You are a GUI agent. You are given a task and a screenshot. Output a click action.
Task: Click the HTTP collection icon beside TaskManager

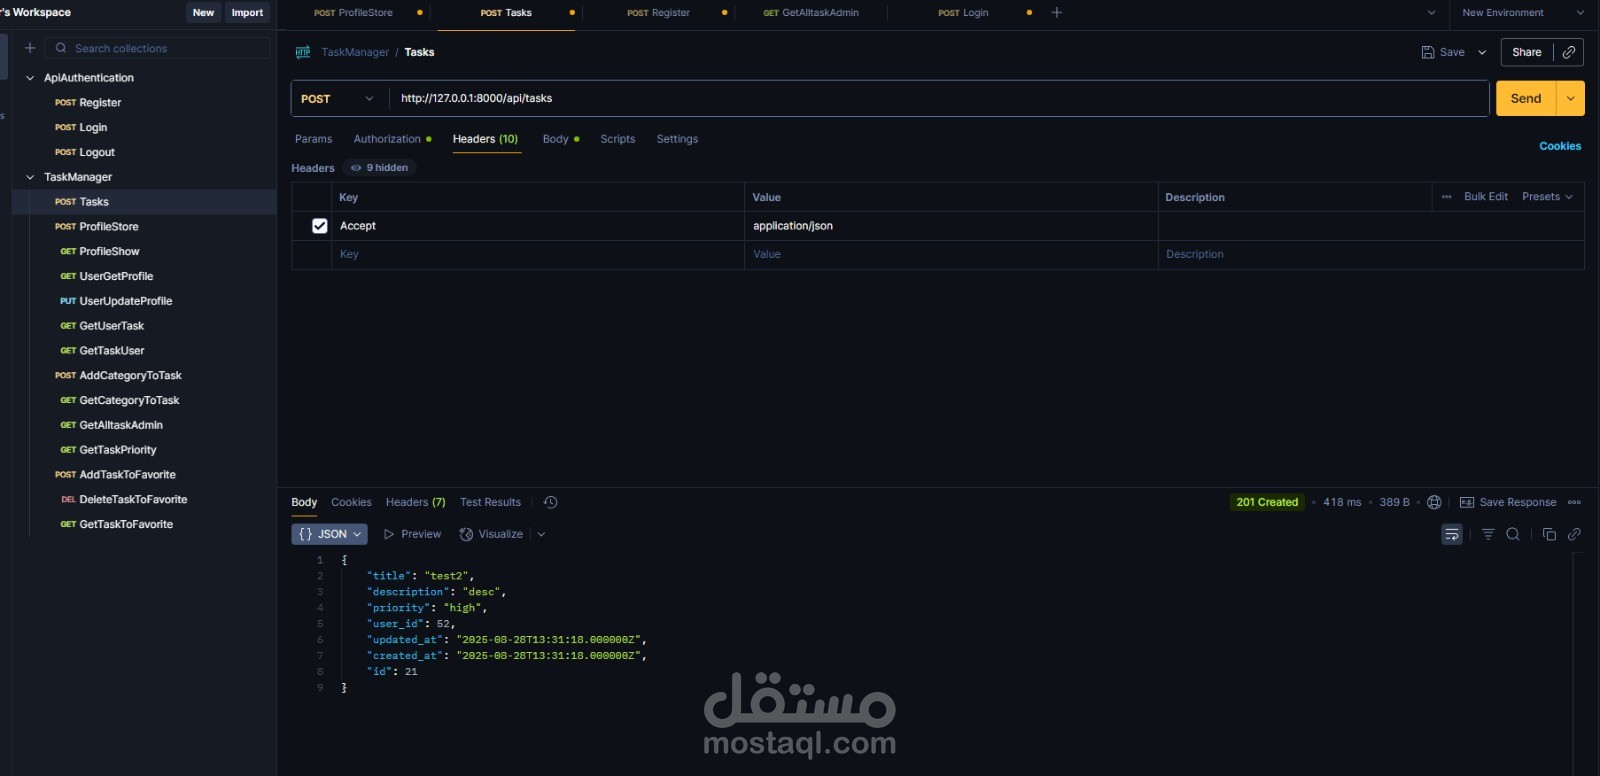click(303, 52)
